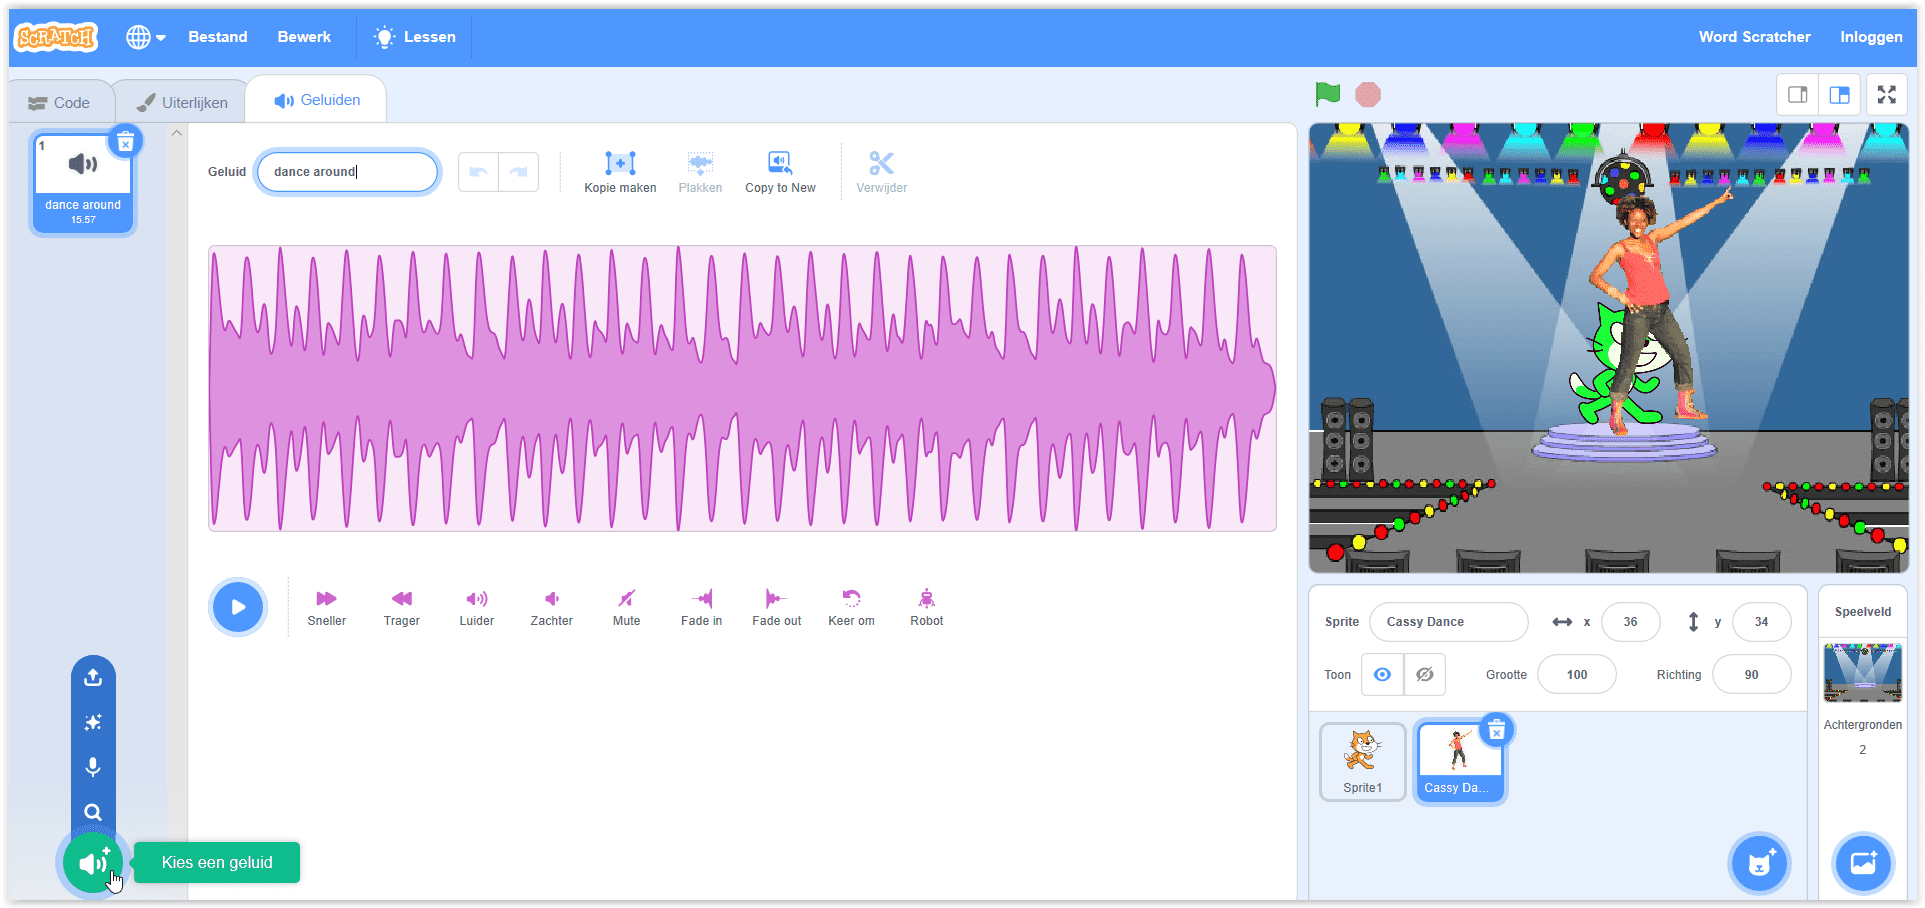
Task: Switch to small stage layout
Action: 1797,95
